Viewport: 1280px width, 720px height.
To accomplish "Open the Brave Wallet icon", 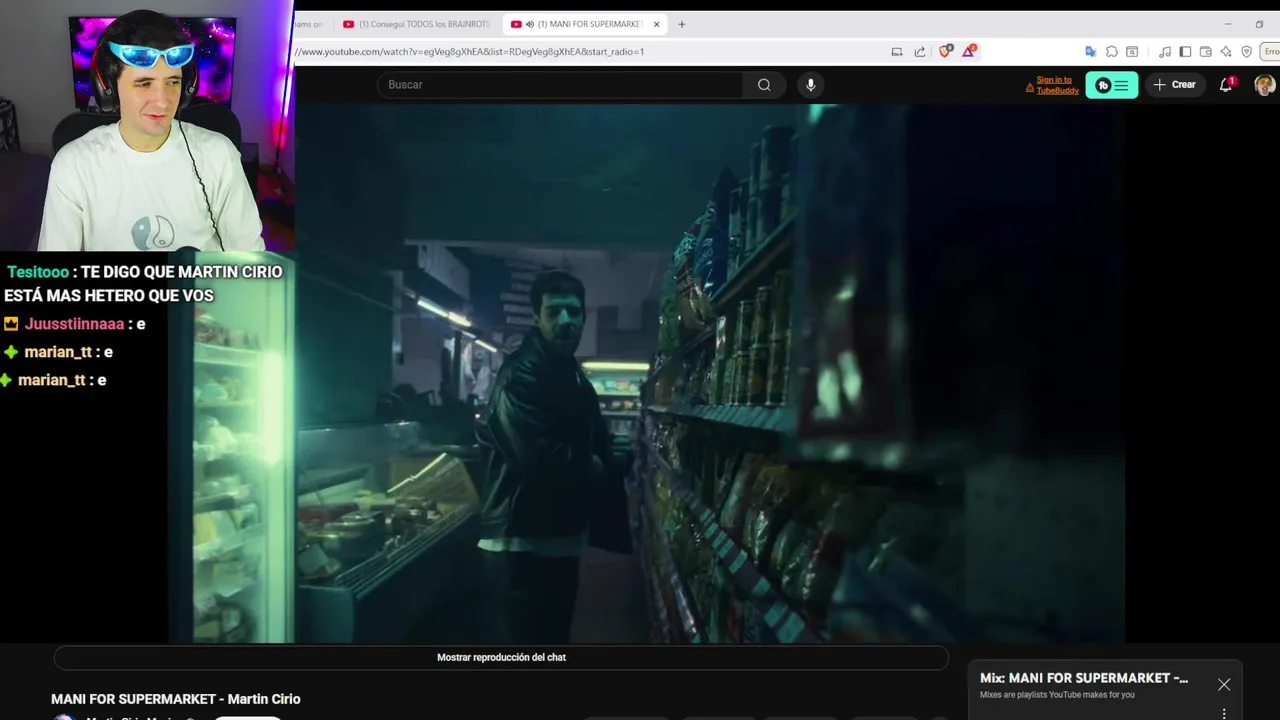I will 1206,52.
